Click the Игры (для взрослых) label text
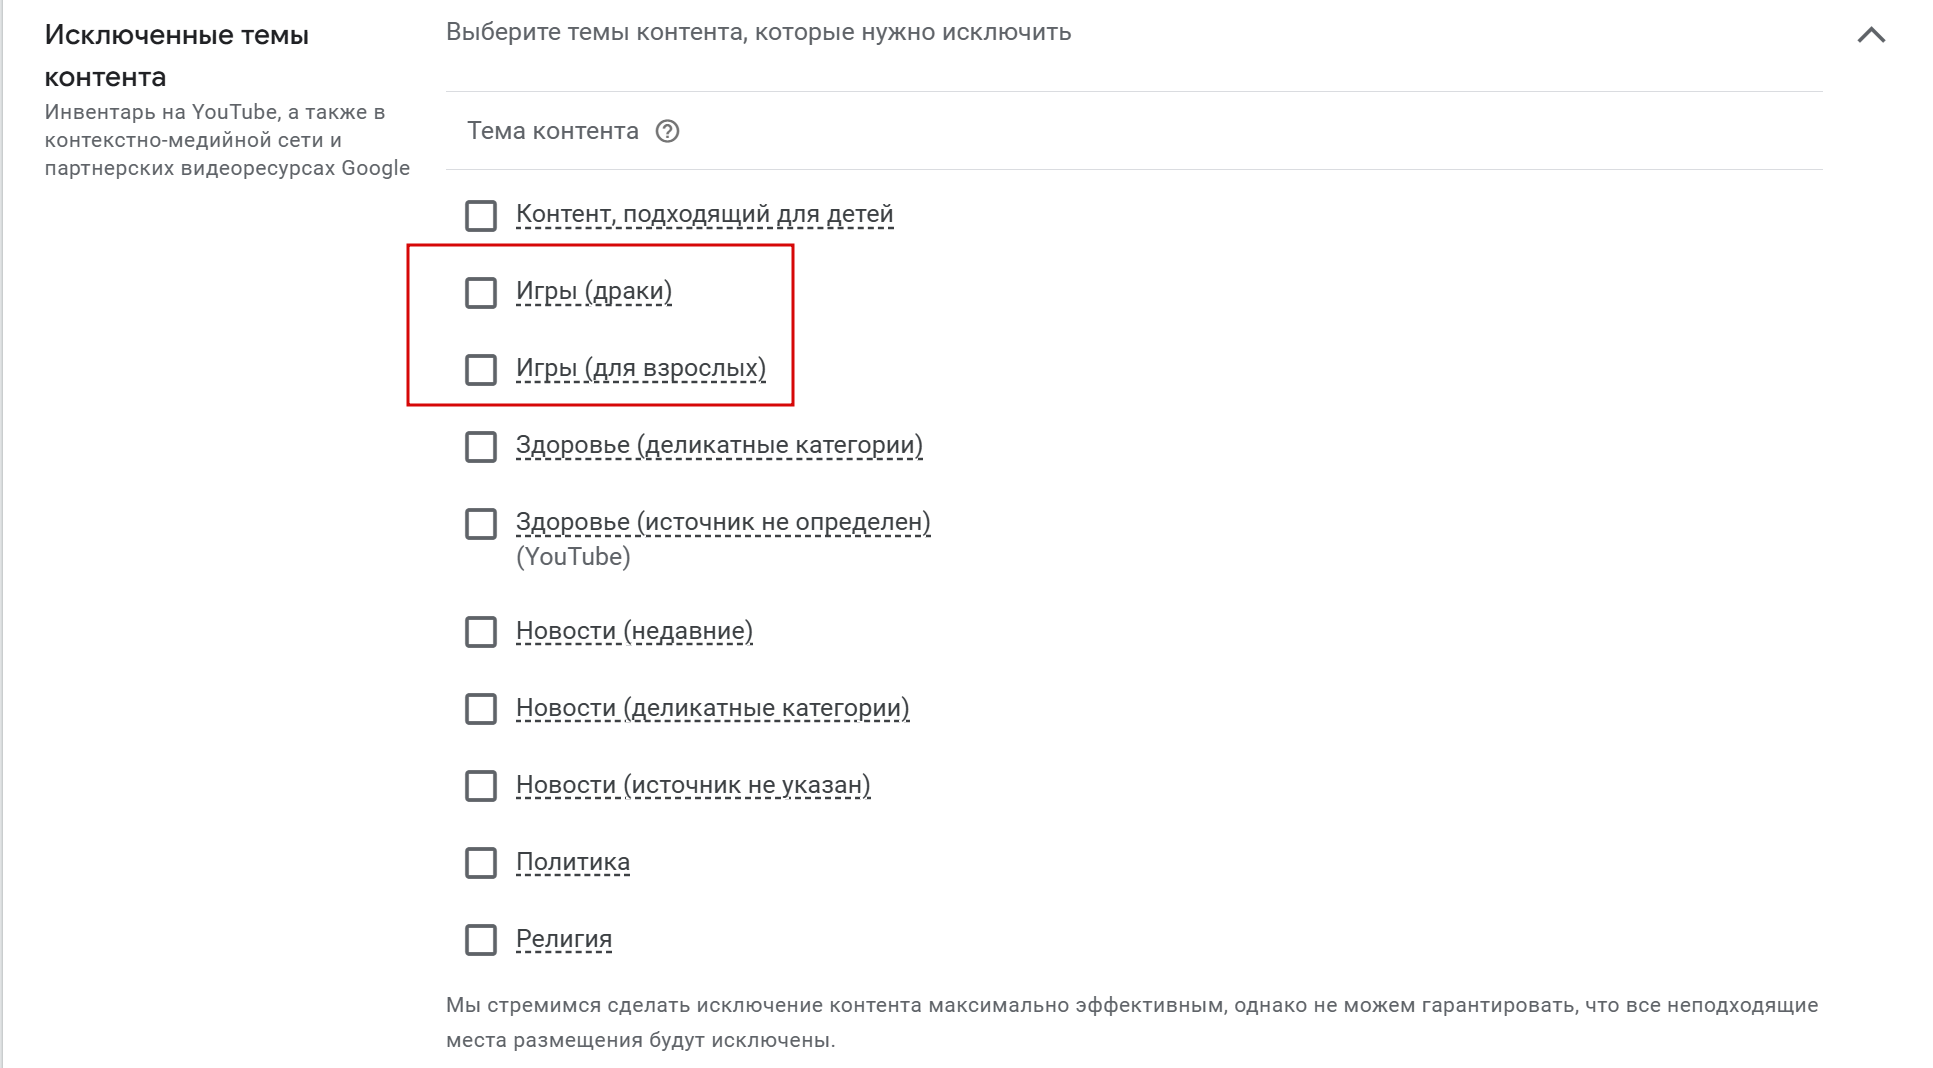The height and width of the screenshot is (1068, 1933). 640,369
